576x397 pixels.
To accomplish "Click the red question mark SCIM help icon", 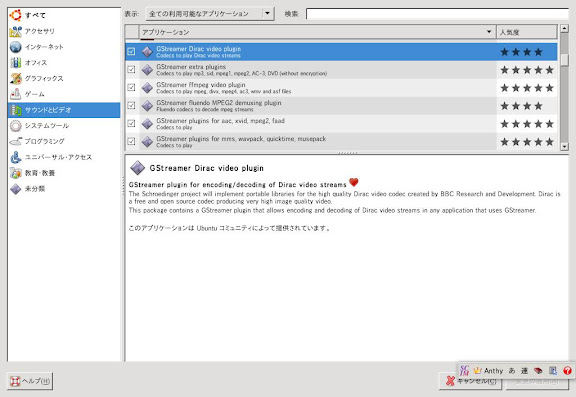I will click(x=567, y=371).
